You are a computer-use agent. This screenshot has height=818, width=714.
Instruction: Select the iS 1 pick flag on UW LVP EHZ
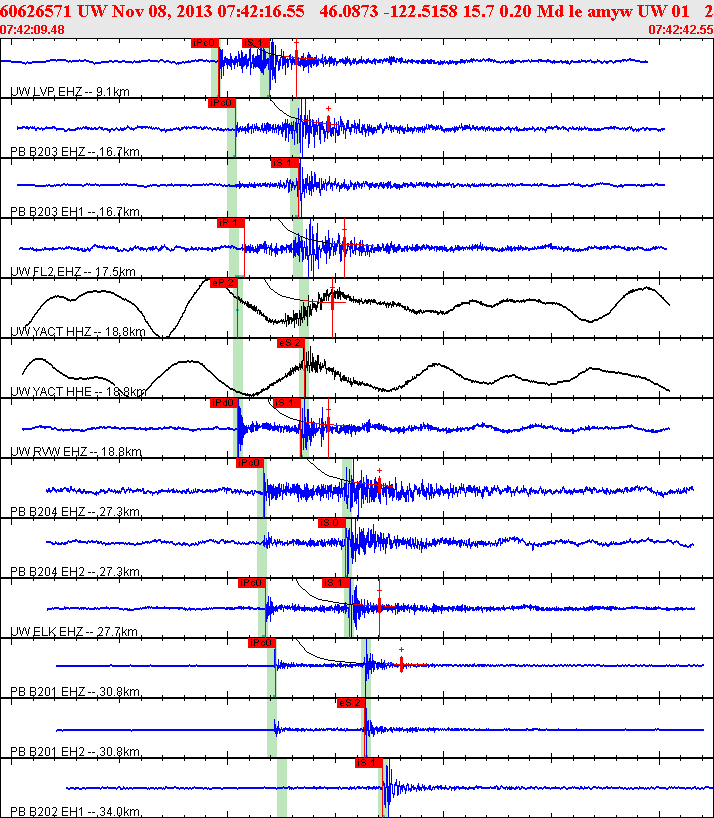click(x=256, y=43)
